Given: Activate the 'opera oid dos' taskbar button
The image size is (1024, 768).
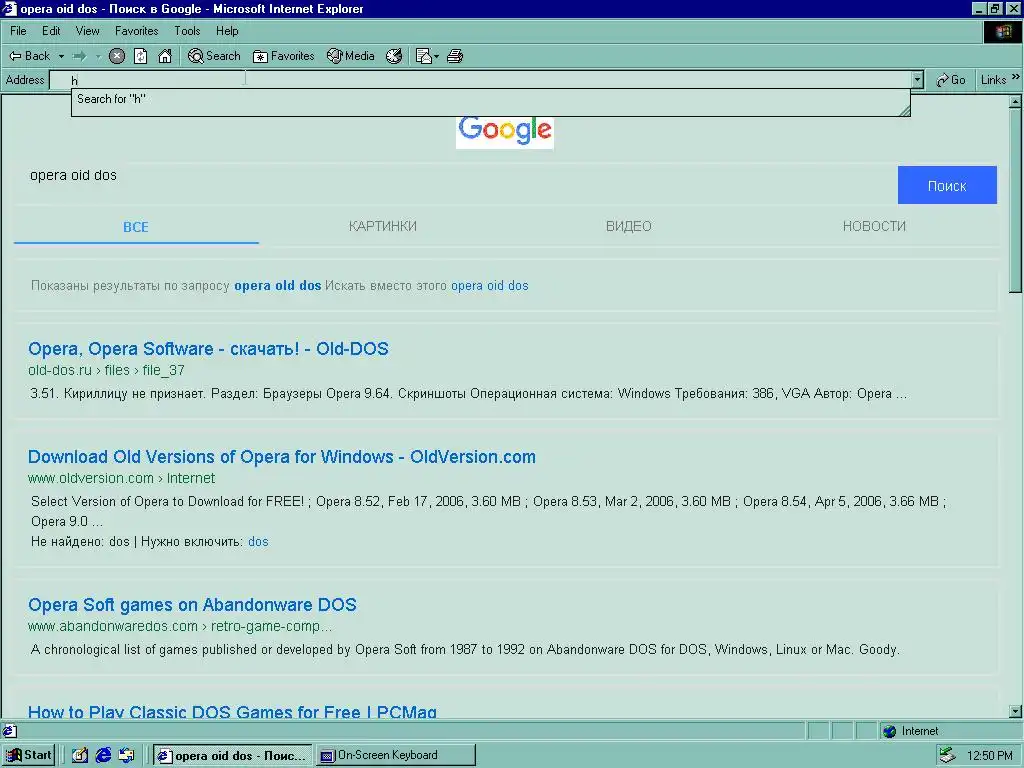Looking at the screenshot, I should 232,756.
